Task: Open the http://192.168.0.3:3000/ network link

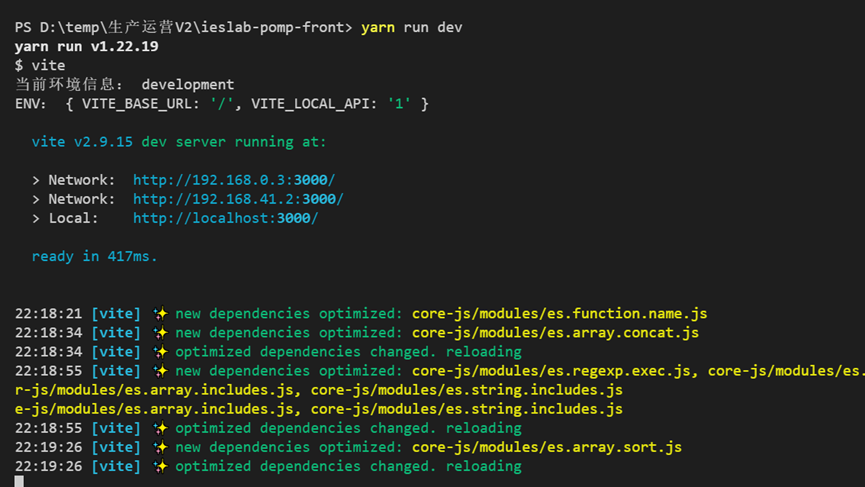Action: (x=234, y=180)
